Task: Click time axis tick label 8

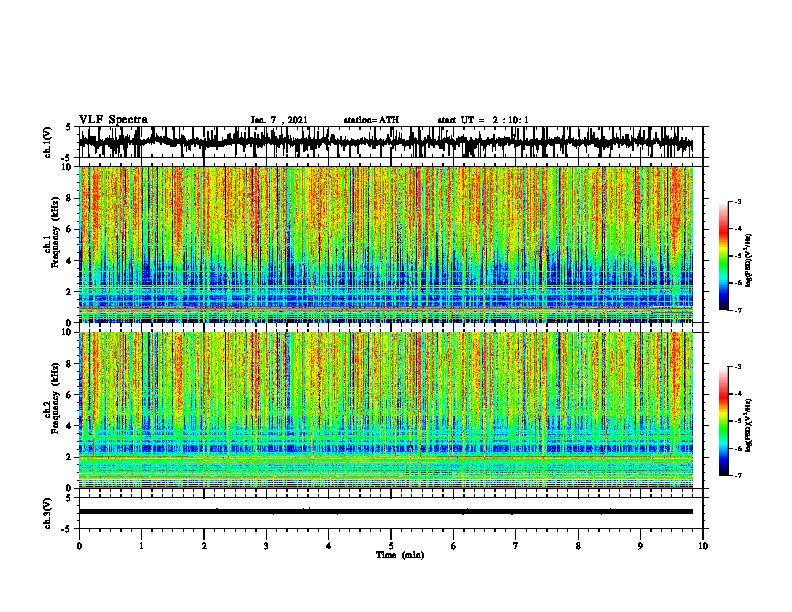Action: [x=578, y=546]
